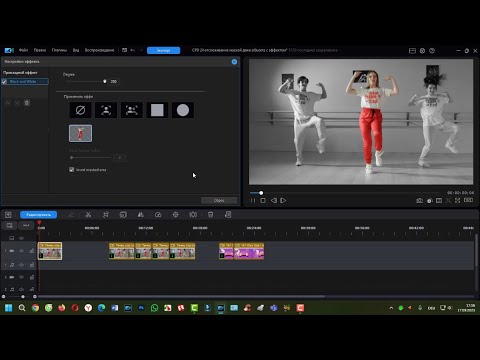Select the red dancer motion-tracking mask thumbnail
Image resolution: width=480 pixels, height=360 pixels.
[80, 133]
